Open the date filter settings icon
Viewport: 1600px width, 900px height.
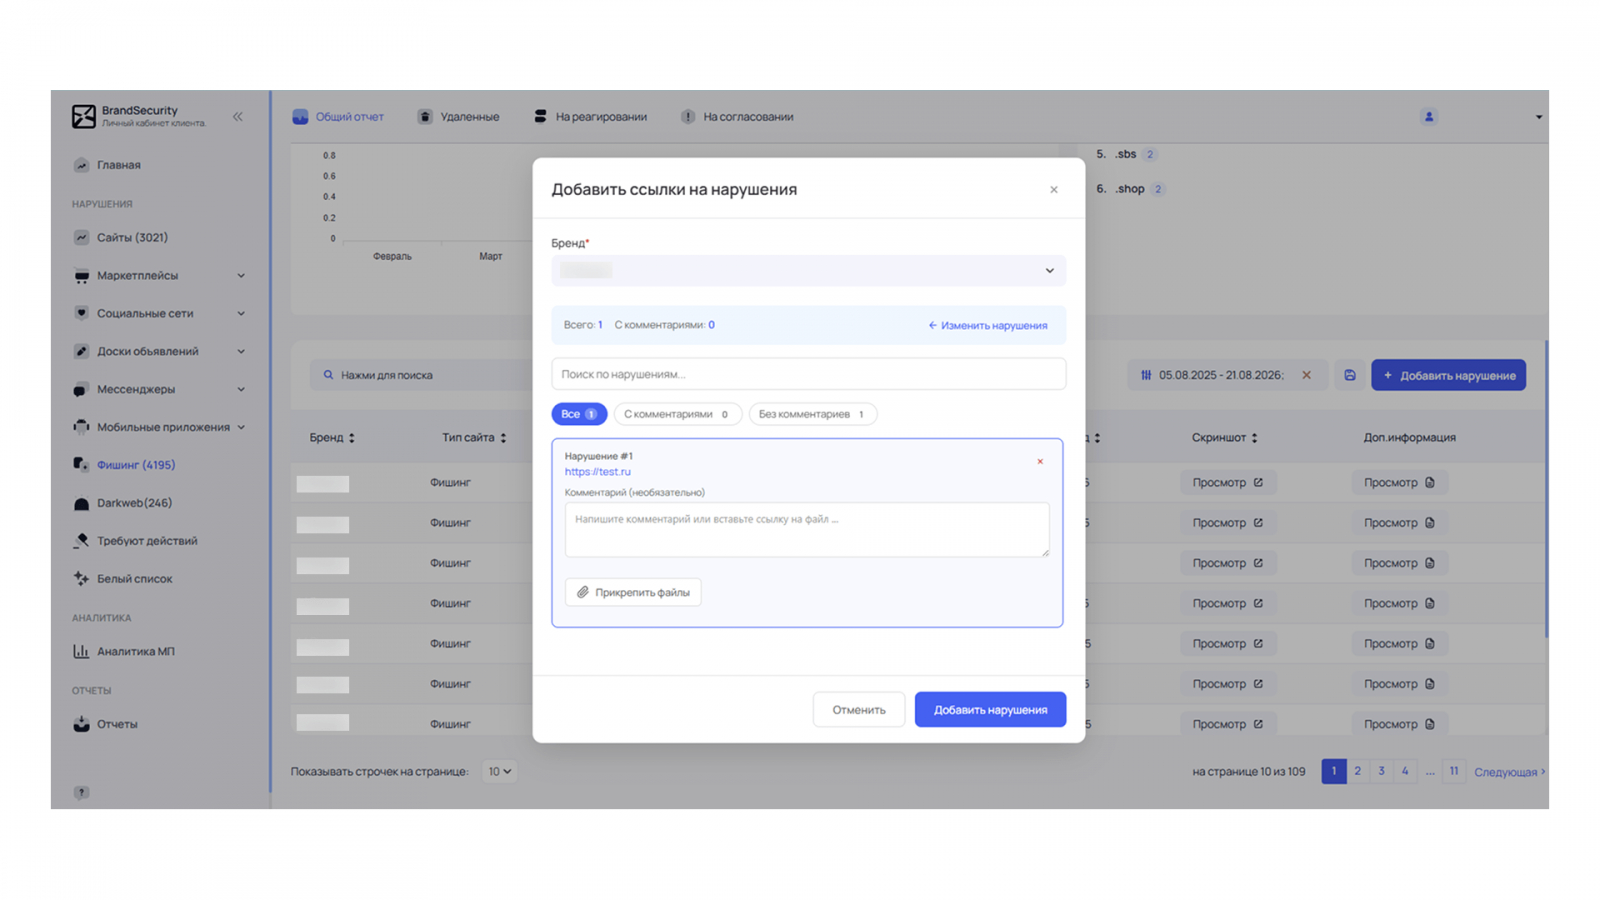tap(1146, 375)
